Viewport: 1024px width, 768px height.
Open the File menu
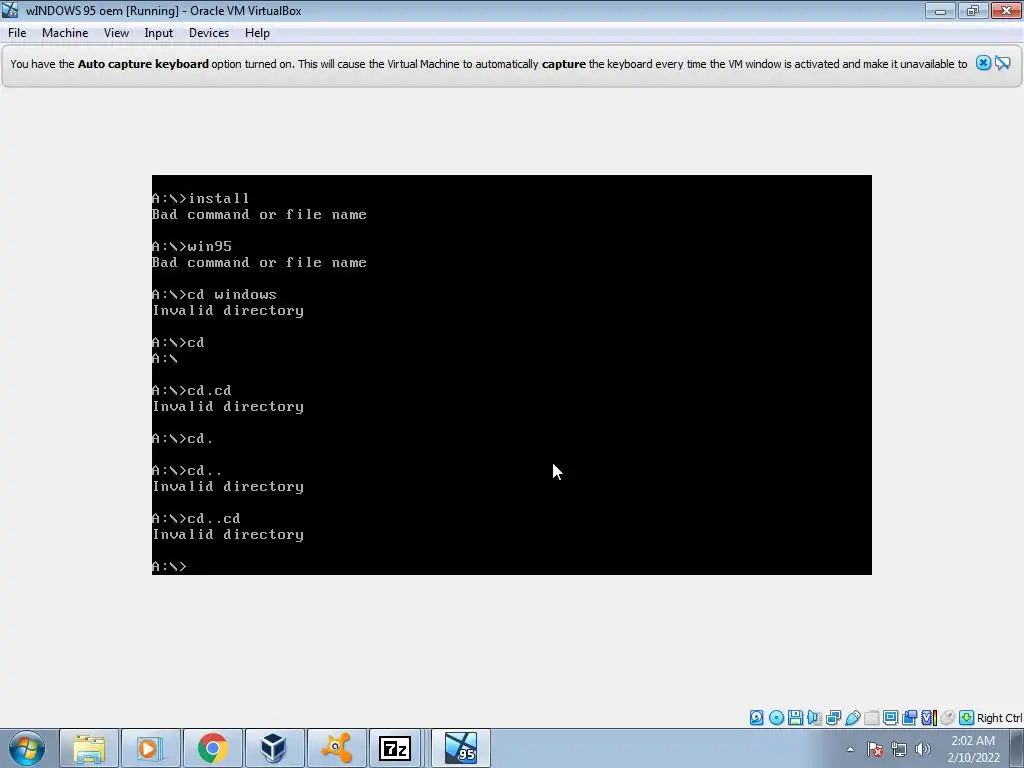tap(17, 33)
